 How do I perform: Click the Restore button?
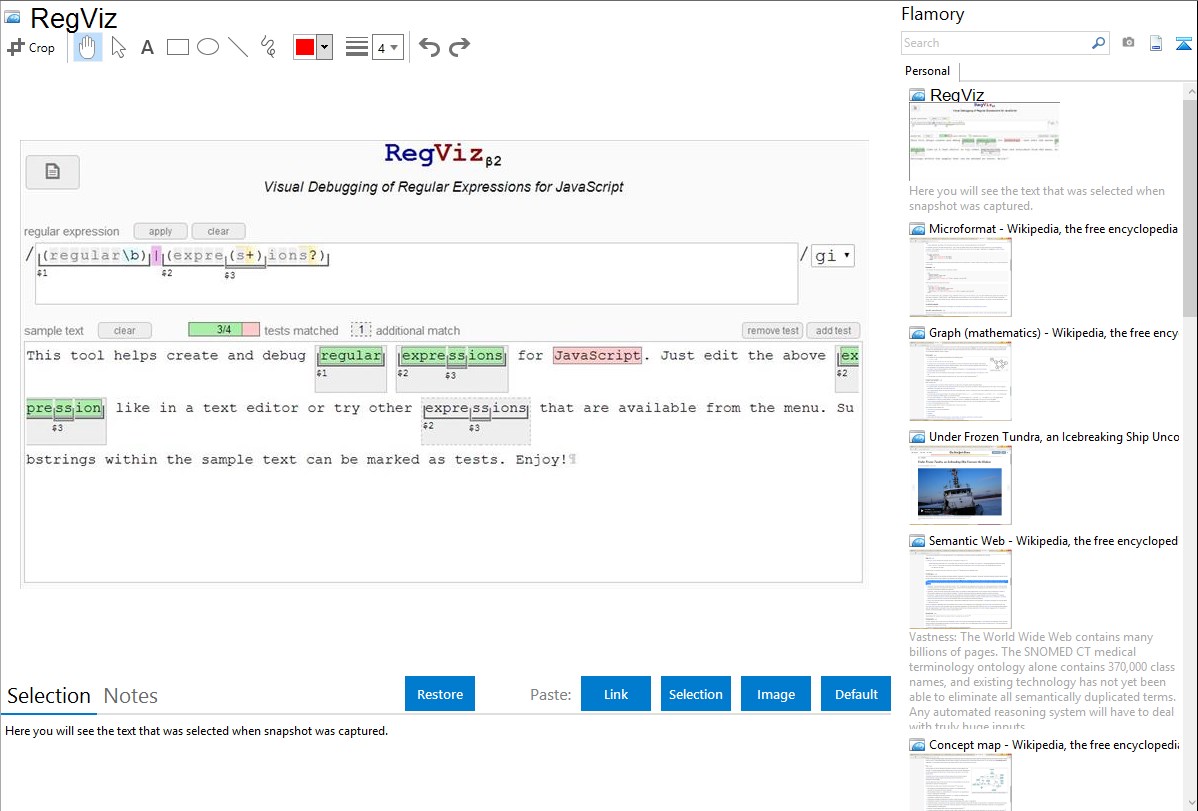440,694
